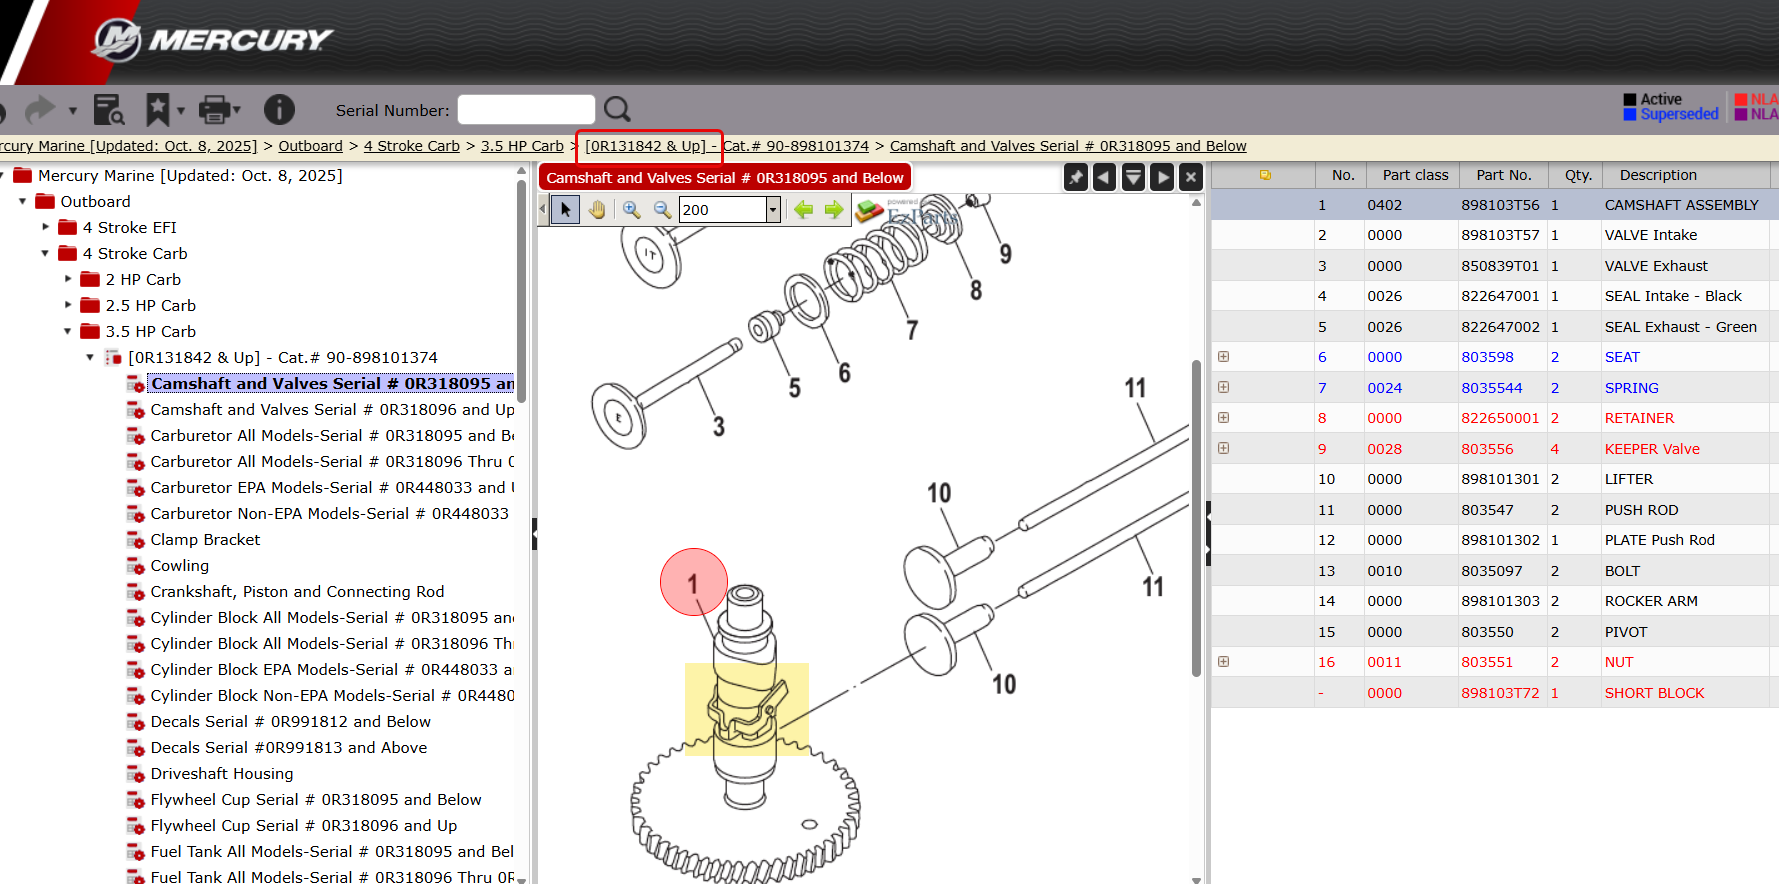Select the CAMSHAFT ASSEMBLY row
The width and height of the screenshot is (1779, 884).
(x=1494, y=205)
